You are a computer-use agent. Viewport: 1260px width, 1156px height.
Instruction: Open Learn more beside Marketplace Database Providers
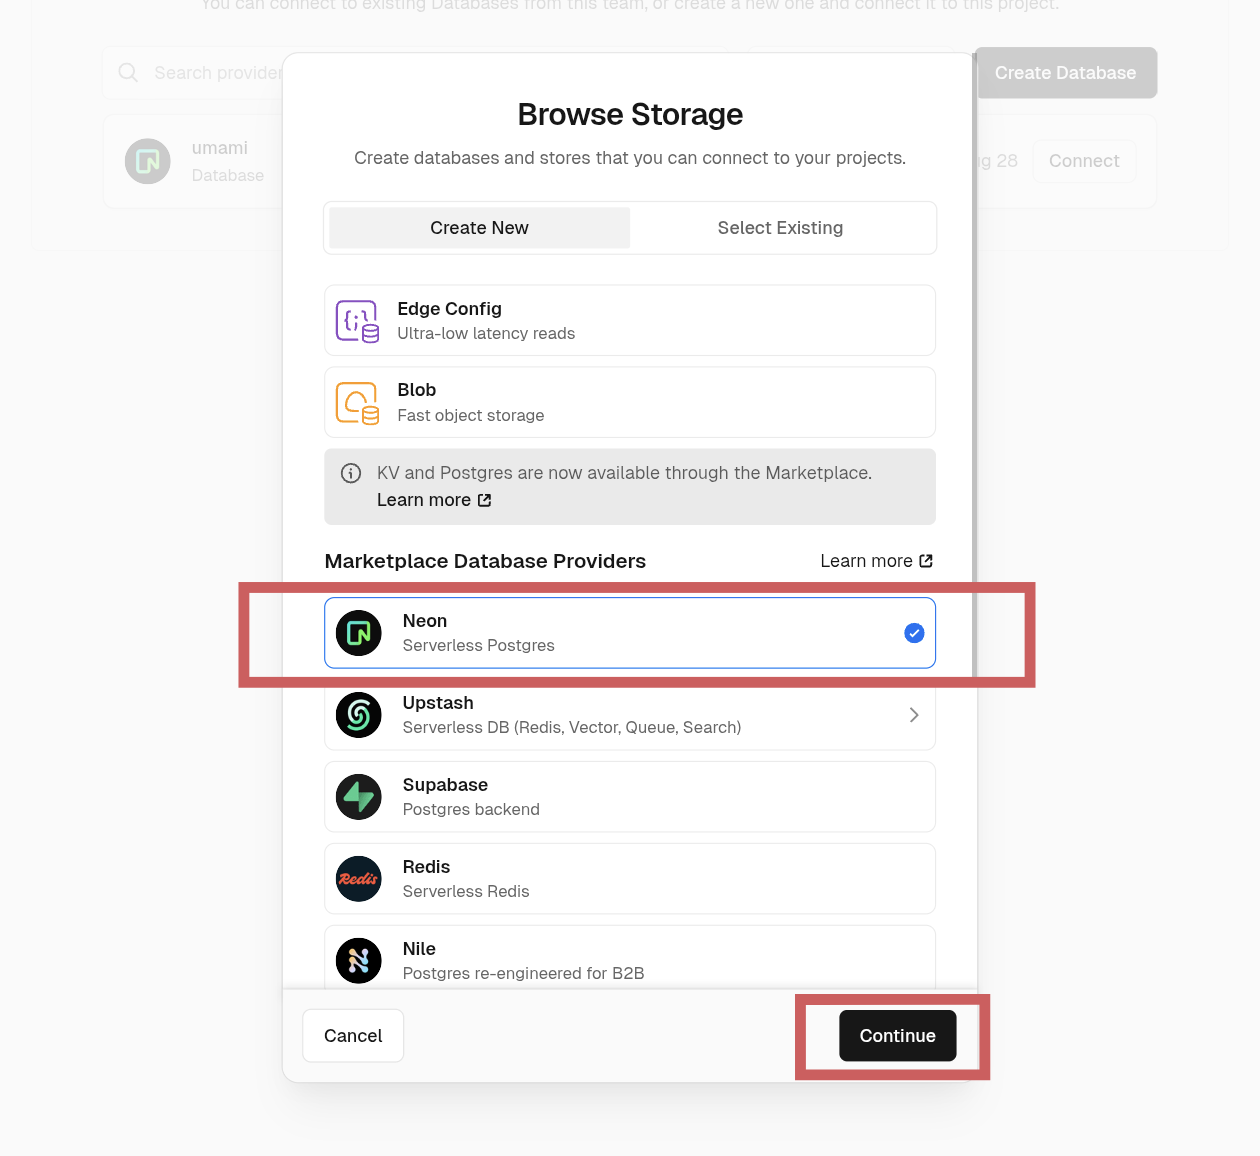point(876,561)
